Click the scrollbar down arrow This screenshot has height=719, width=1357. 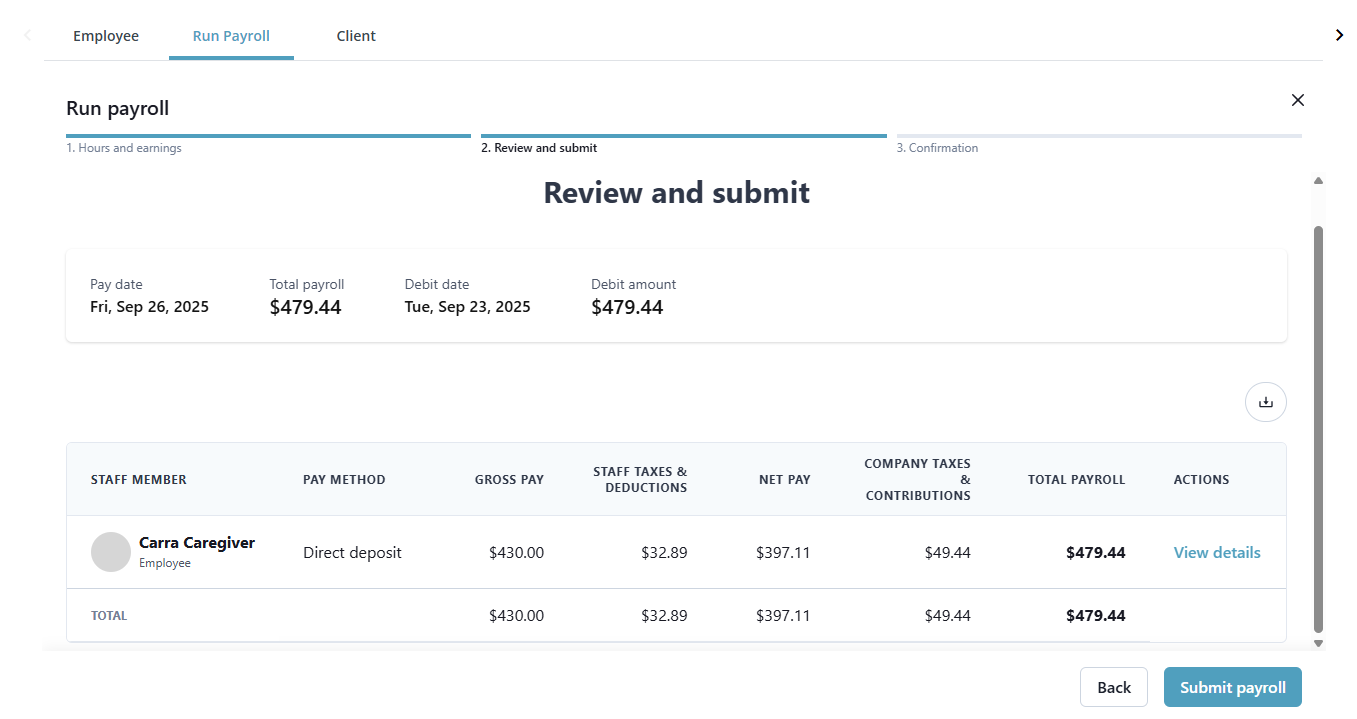(x=1318, y=643)
